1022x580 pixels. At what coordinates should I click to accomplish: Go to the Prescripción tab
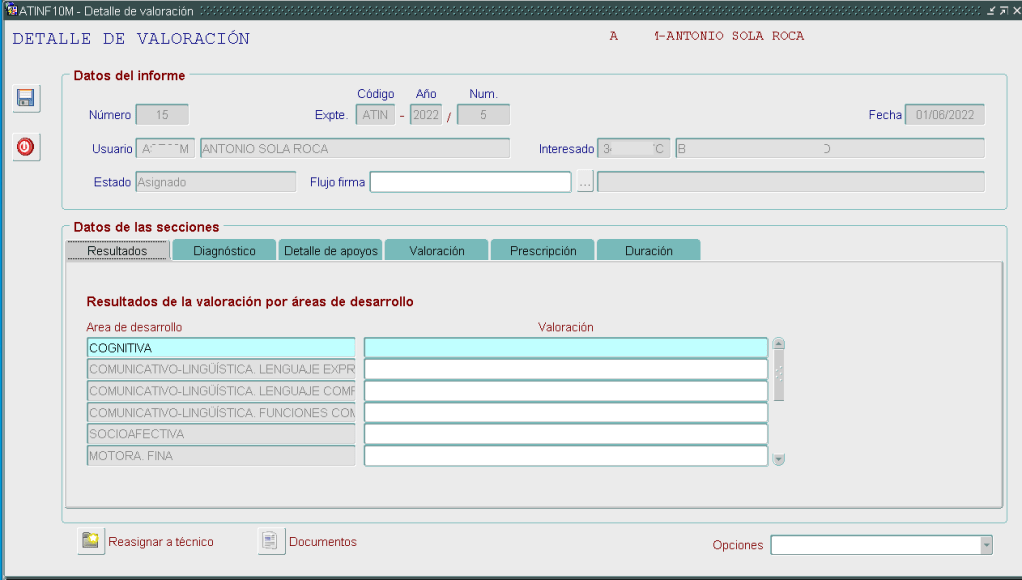(543, 251)
